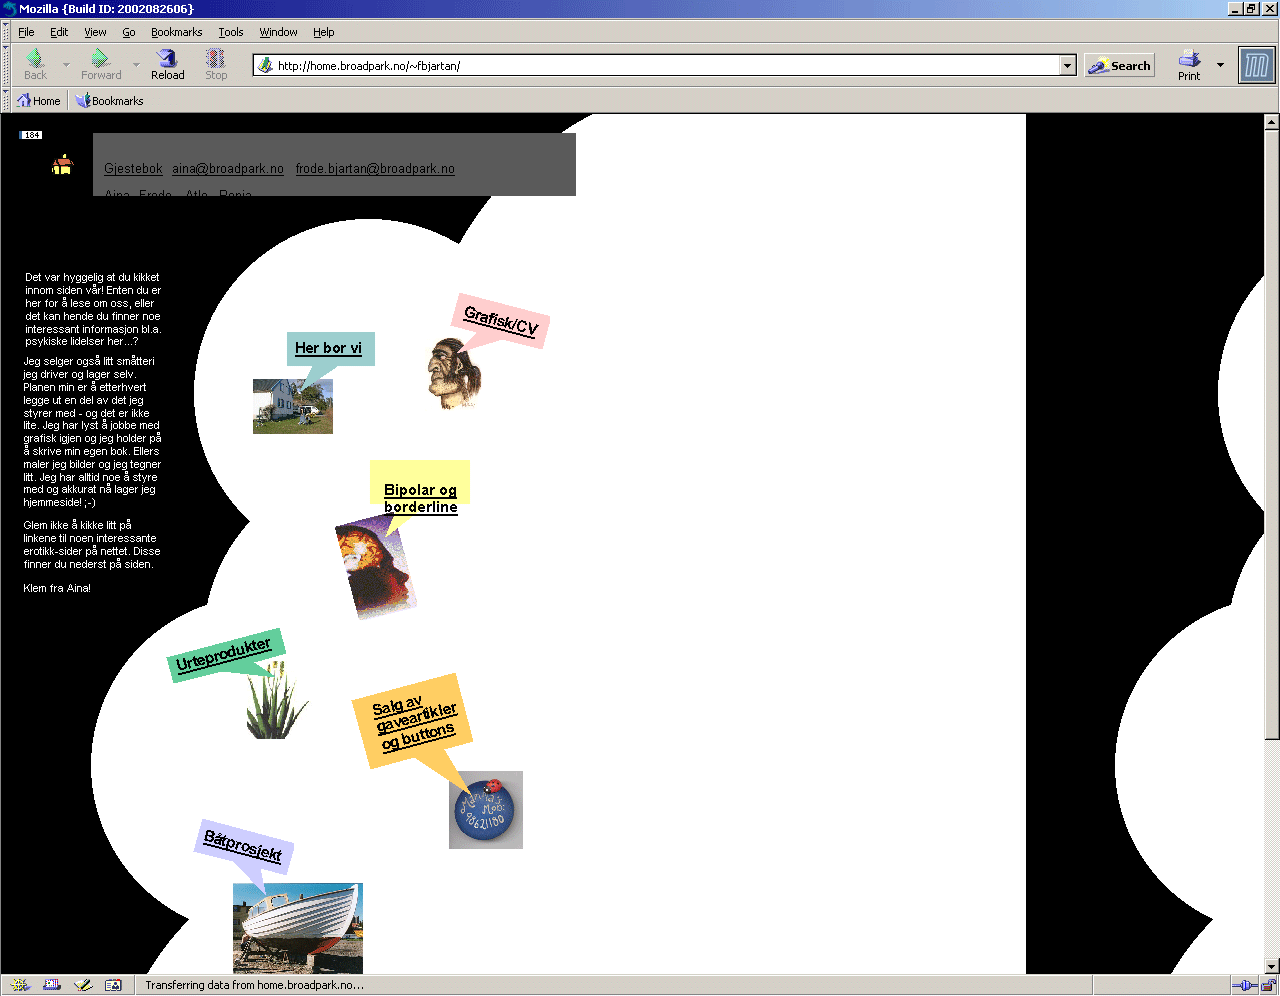
Task: Open the 'Bipolar og borderline' link
Action: [420, 498]
